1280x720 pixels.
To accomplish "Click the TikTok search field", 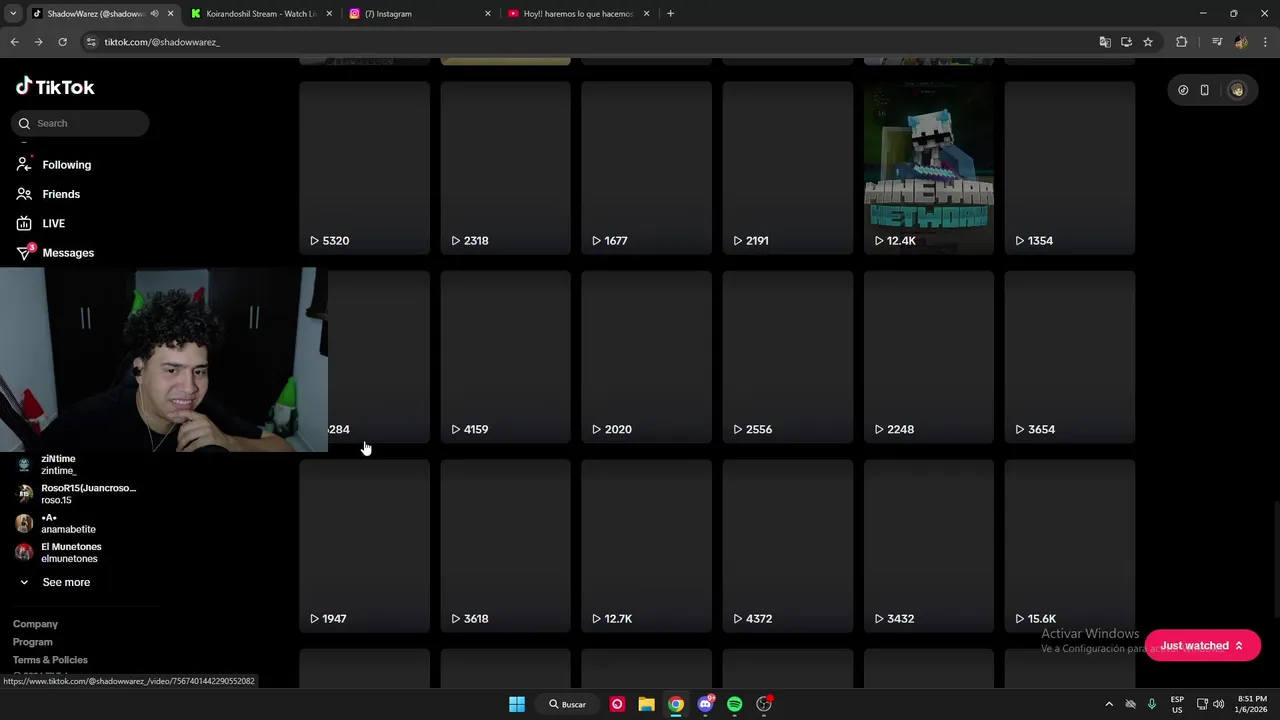I will [81, 123].
